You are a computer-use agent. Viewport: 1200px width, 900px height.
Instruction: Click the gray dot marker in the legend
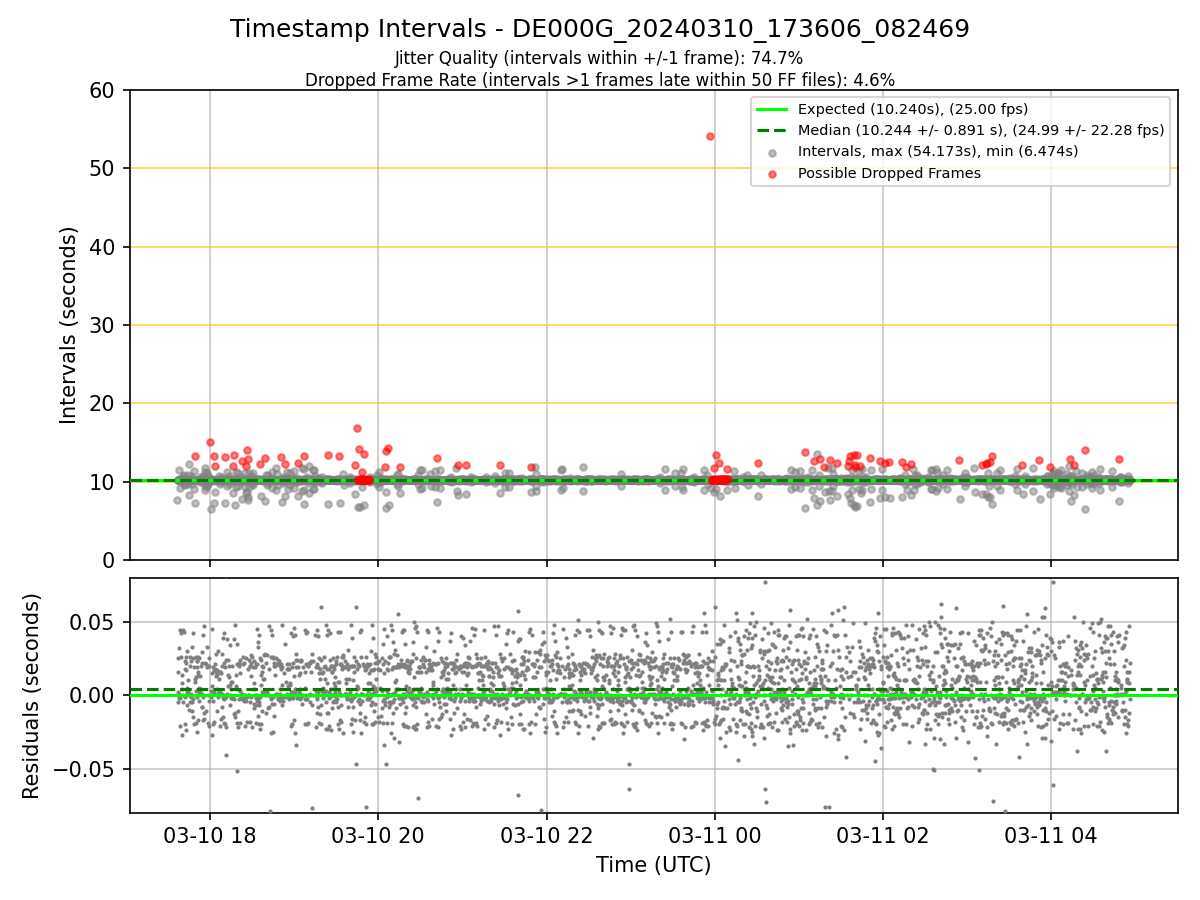coord(772,152)
